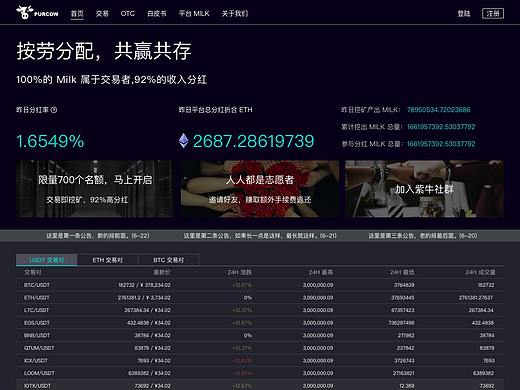This screenshot has width=520, height=390.
Task: Click the question mark icon beside 昨日分红率
Action: [54, 110]
